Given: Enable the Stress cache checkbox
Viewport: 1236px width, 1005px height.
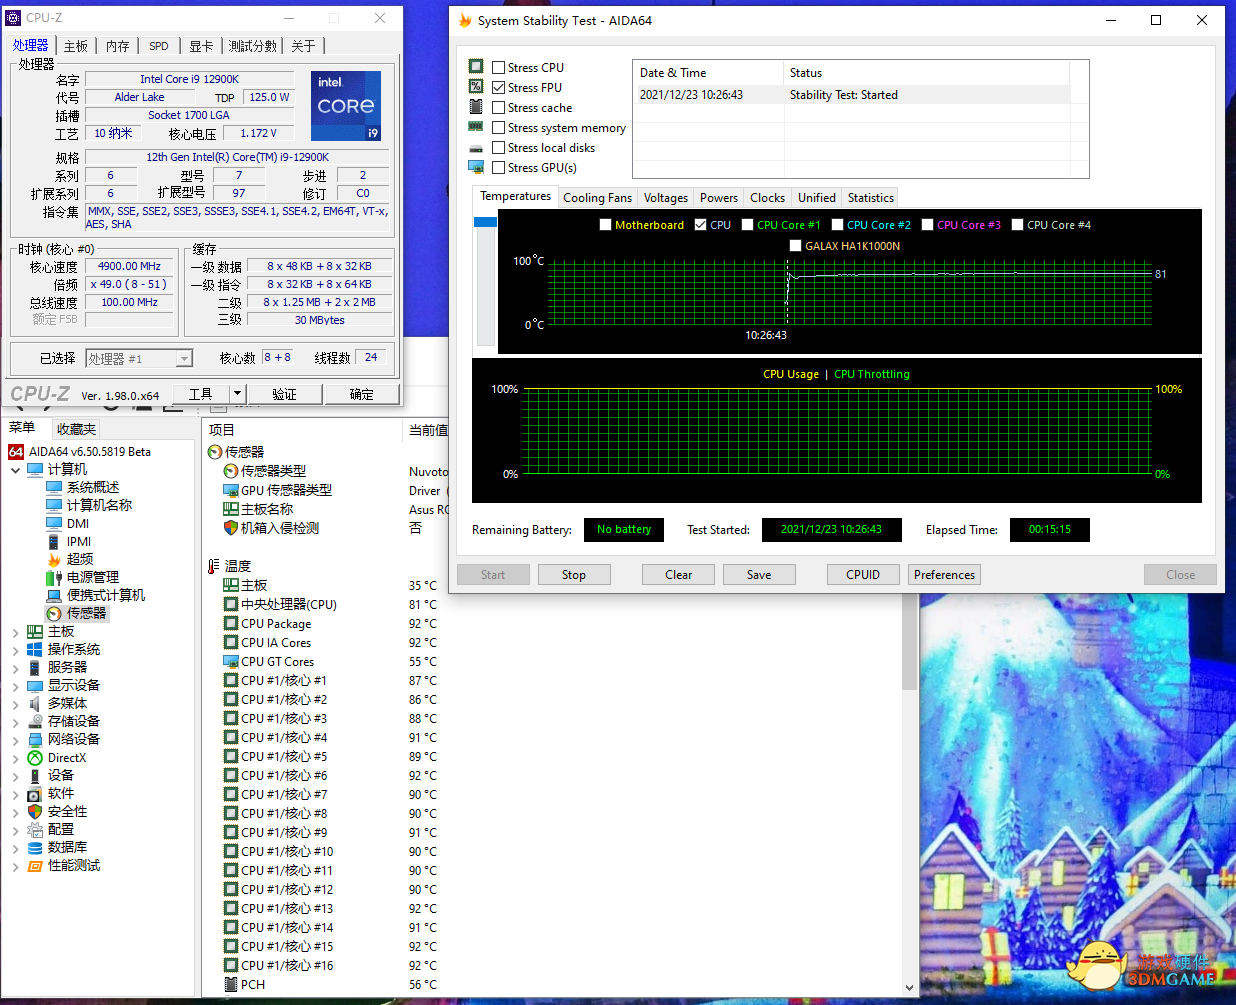Looking at the screenshot, I should click(x=498, y=107).
